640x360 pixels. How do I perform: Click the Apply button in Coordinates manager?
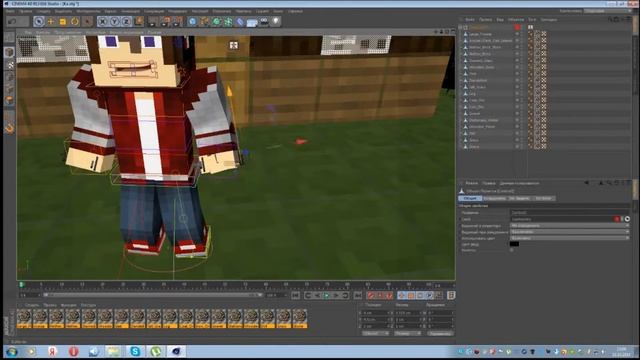(x=440, y=333)
